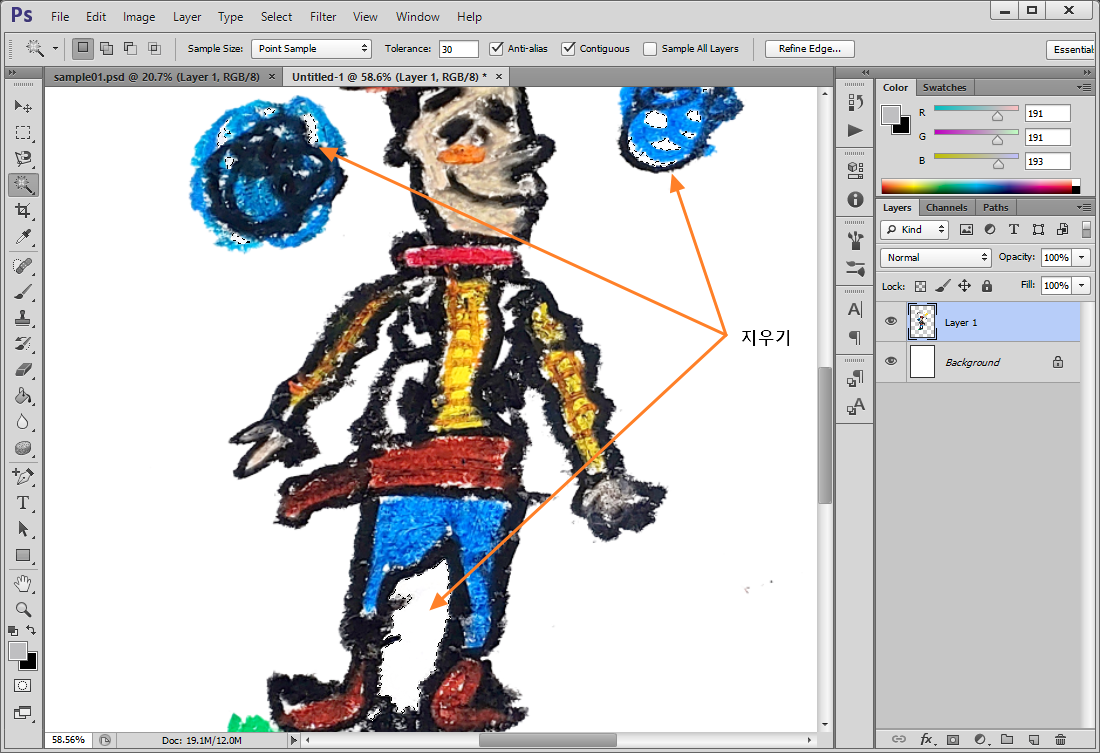The image size is (1100, 753).
Task: Open the Essentials workspace switcher
Action: point(1073,49)
